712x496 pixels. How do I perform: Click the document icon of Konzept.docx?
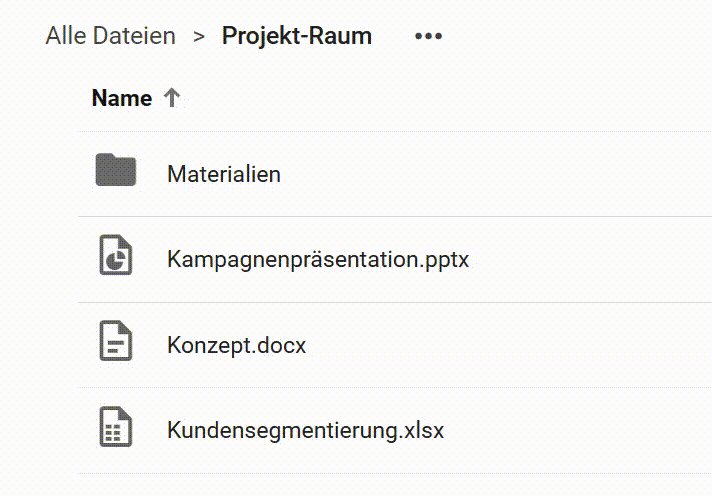116,341
